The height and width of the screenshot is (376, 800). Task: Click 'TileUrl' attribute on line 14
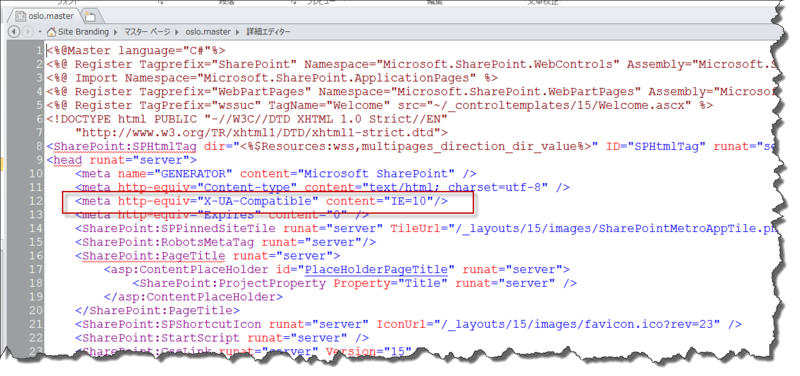[415, 229]
